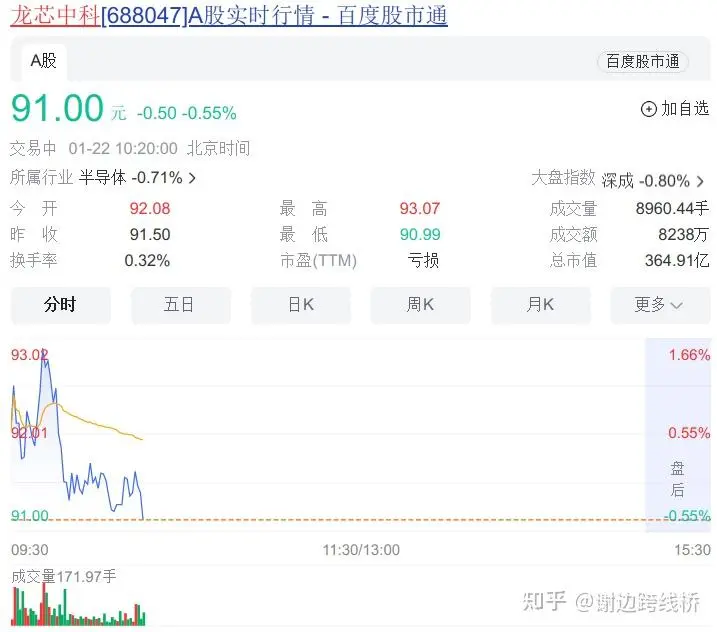Click the 市盈(TTM) value 亏损
The width and height of the screenshot is (717, 632).
423,261
